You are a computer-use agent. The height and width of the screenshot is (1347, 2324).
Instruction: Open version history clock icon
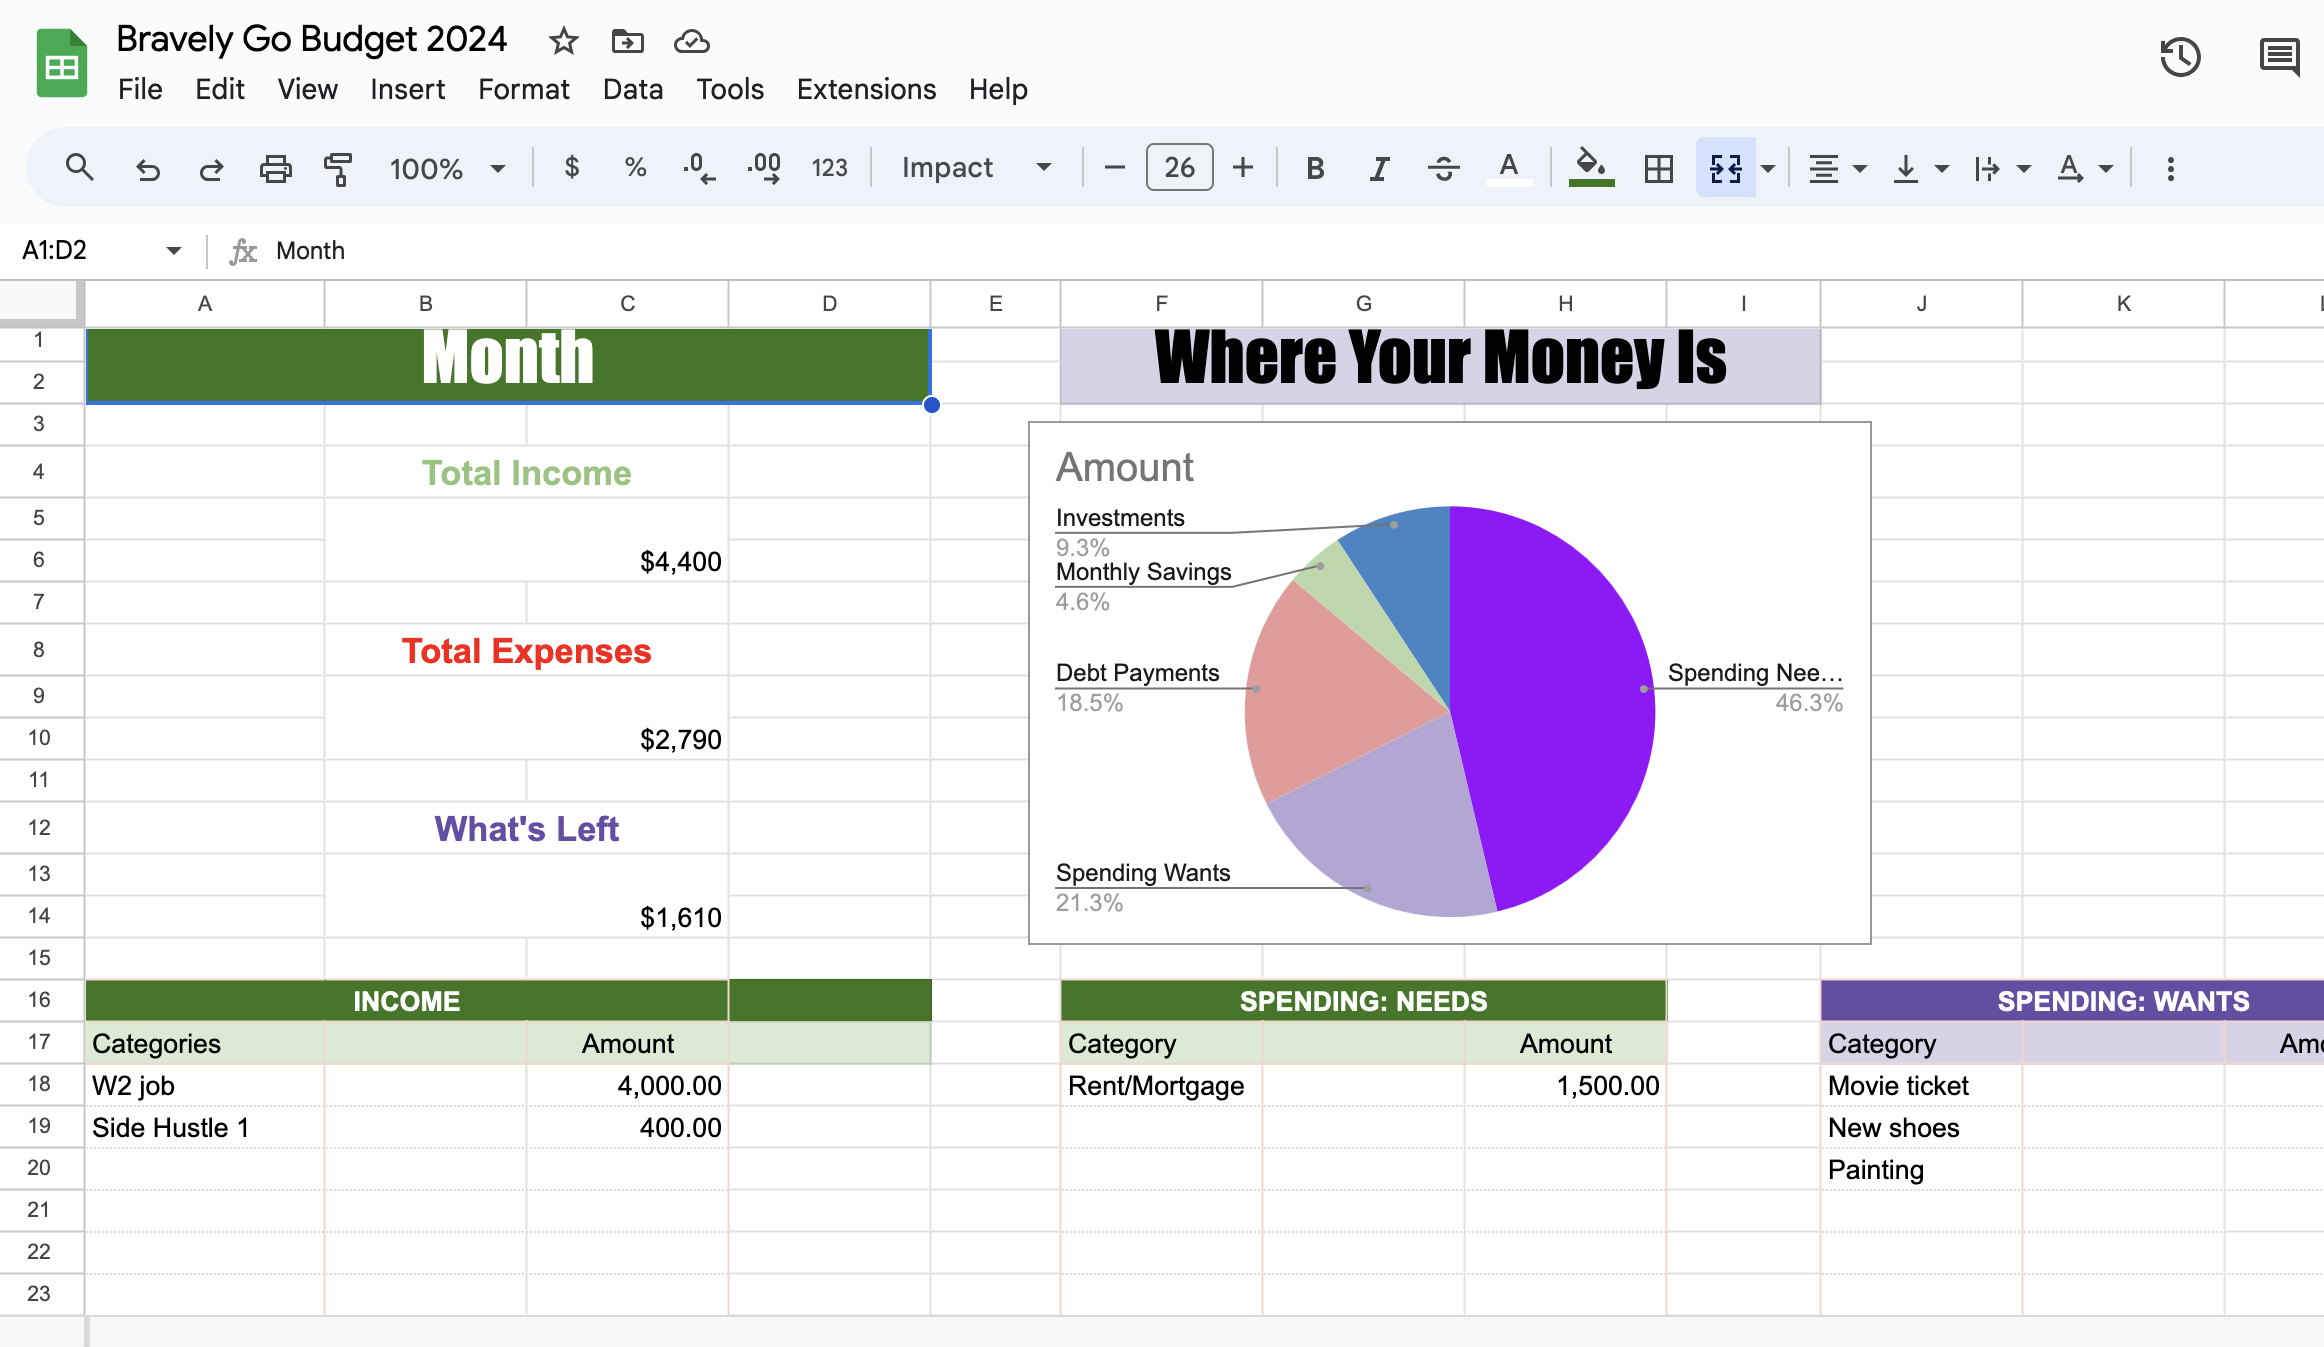pos(2179,57)
